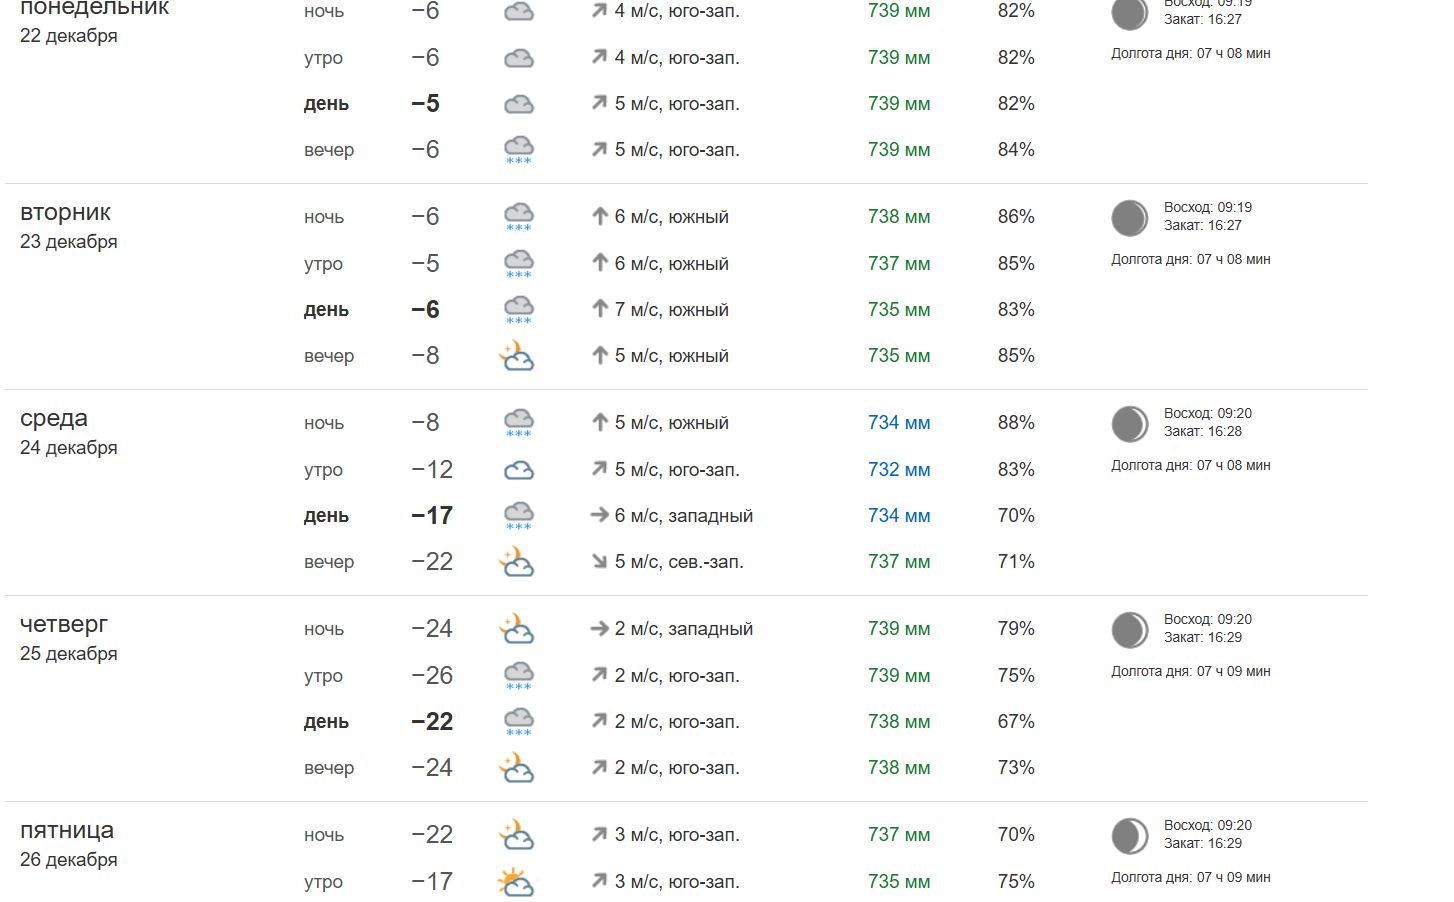Select the четверг day heading

(x=64, y=625)
